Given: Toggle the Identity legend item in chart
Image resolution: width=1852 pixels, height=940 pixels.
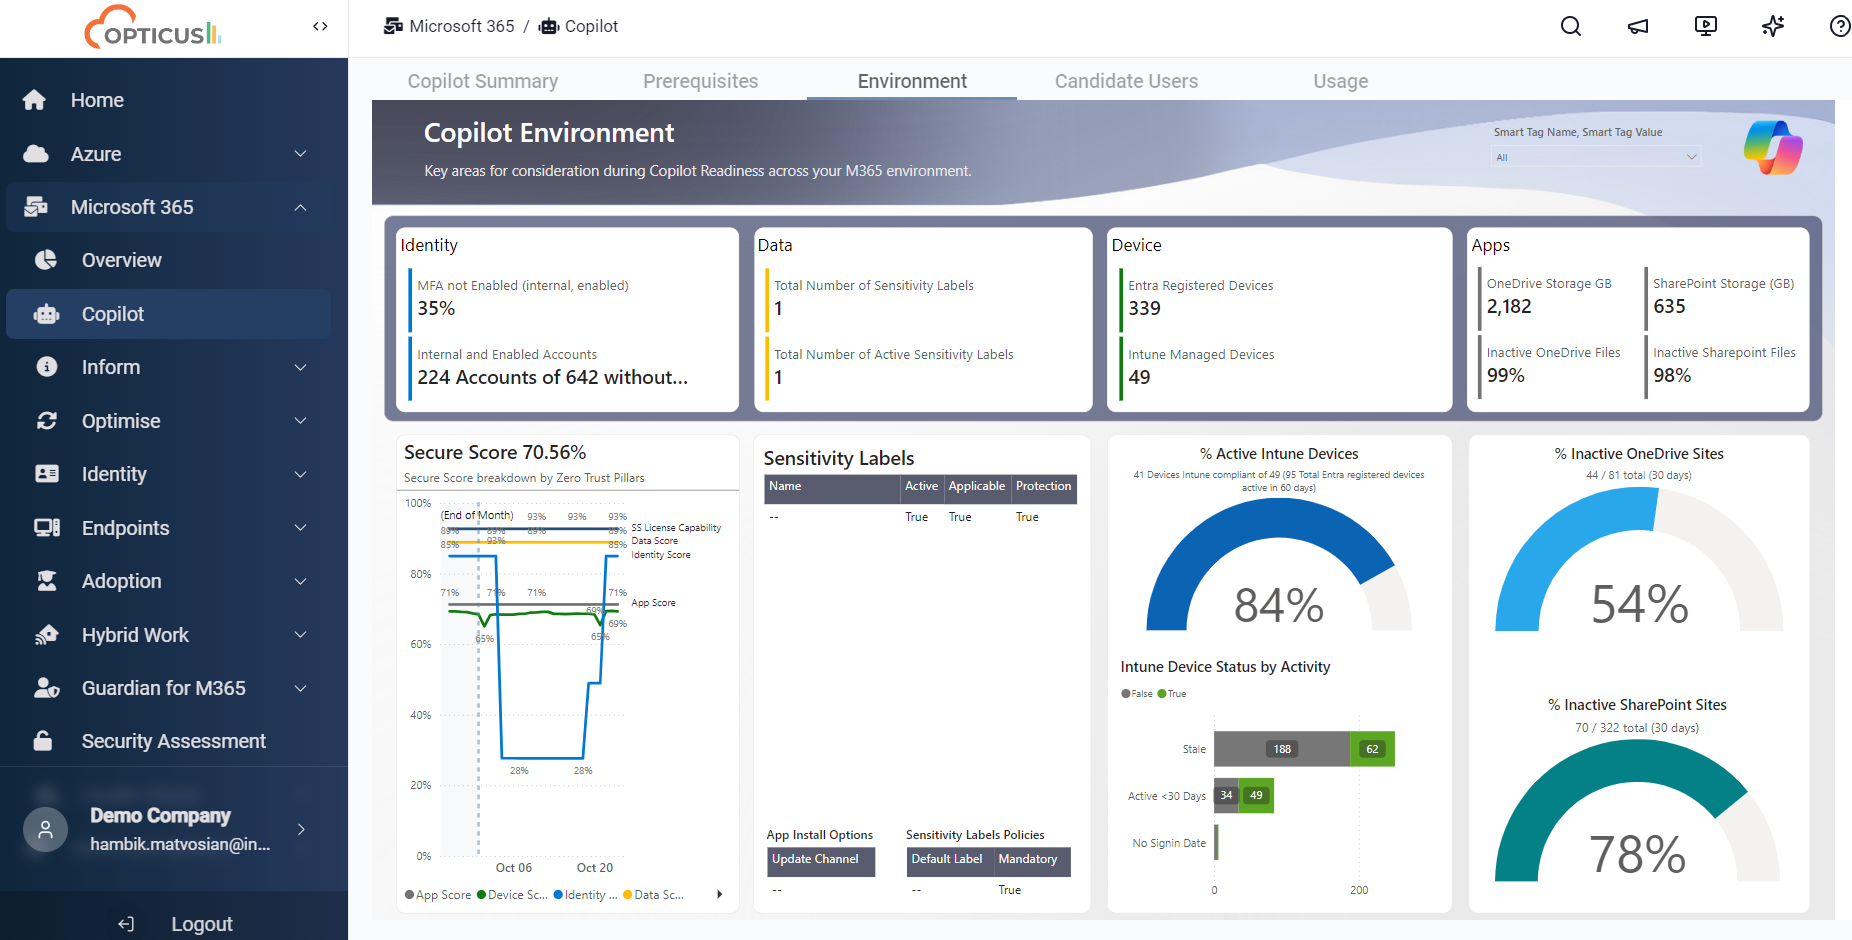Looking at the screenshot, I should (586, 895).
